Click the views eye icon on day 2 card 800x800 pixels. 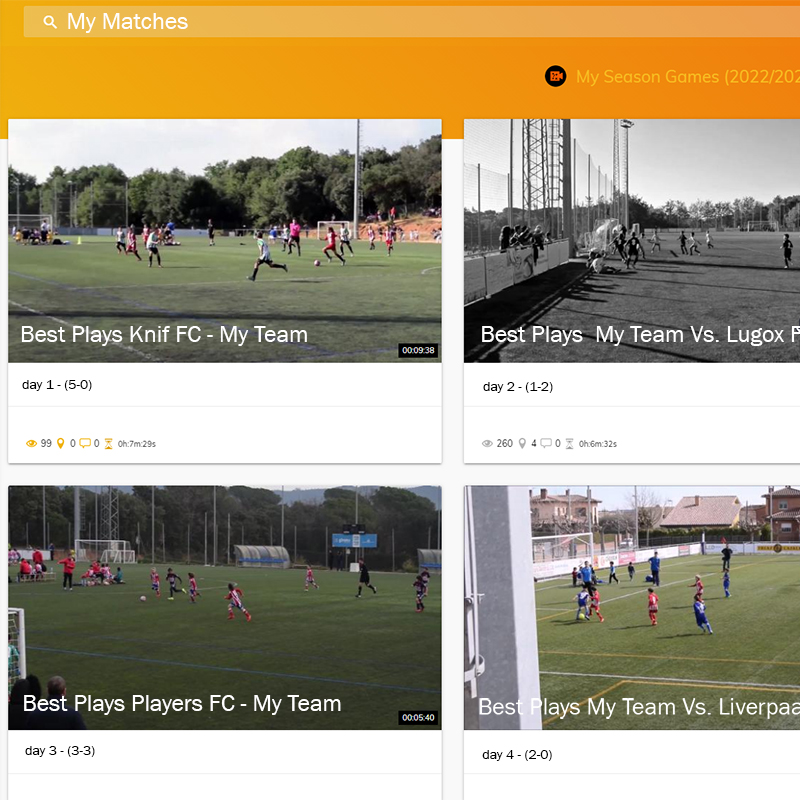tap(487, 443)
